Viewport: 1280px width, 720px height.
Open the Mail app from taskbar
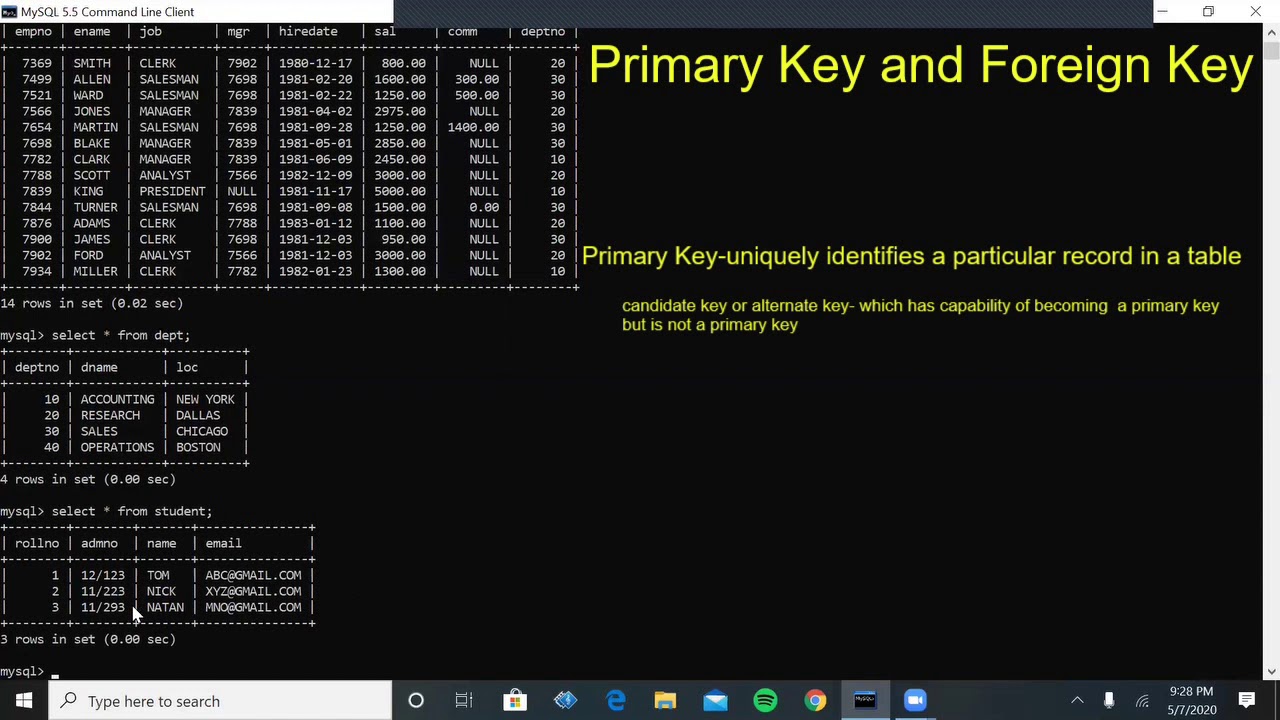pos(715,701)
